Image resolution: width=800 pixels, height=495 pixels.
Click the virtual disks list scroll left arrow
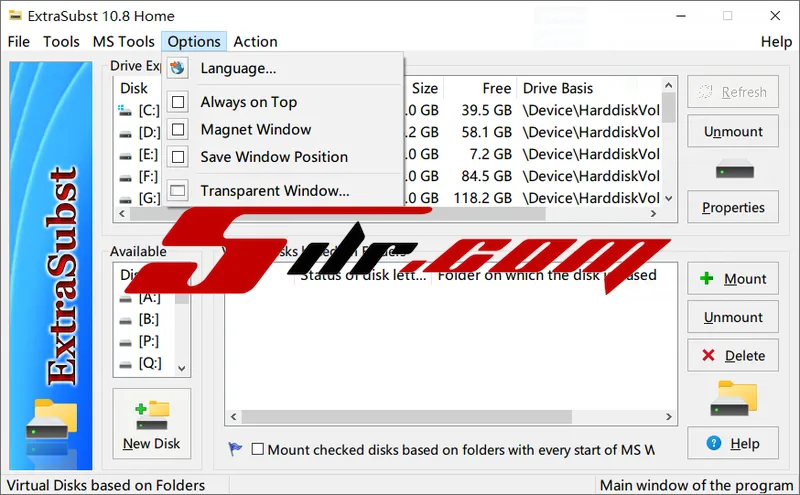point(233,417)
